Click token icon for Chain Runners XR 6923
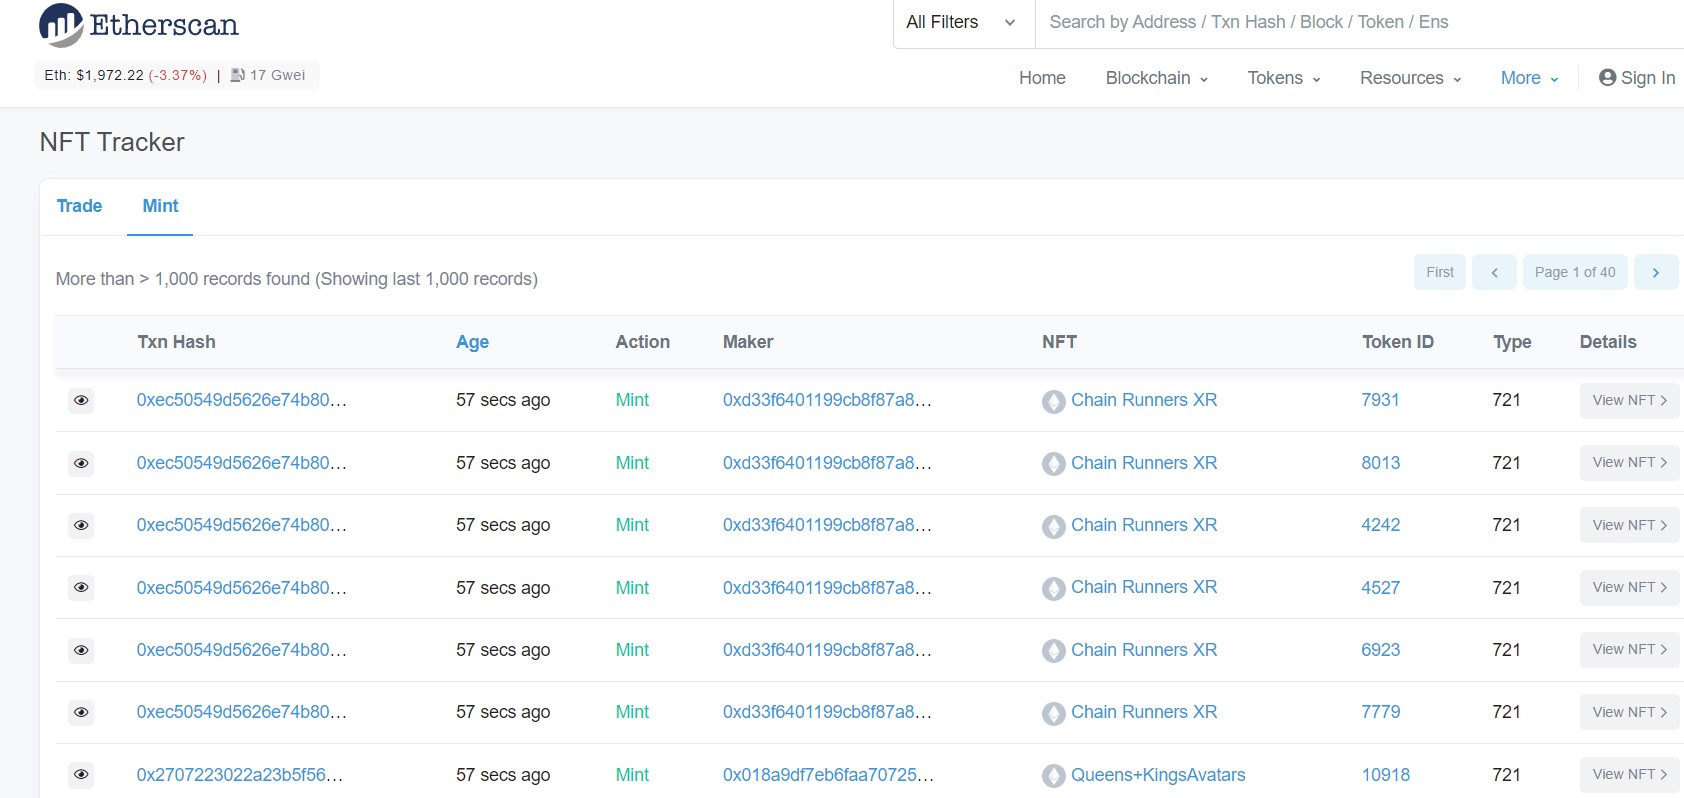This screenshot has height=798, width=1684. [1053, 651]
